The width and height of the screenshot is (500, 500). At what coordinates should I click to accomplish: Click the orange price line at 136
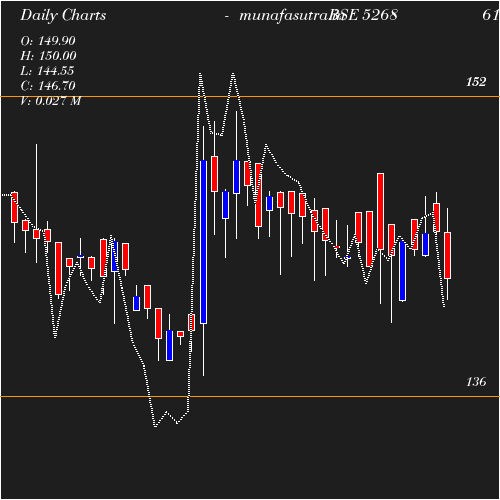coord(250,397)
